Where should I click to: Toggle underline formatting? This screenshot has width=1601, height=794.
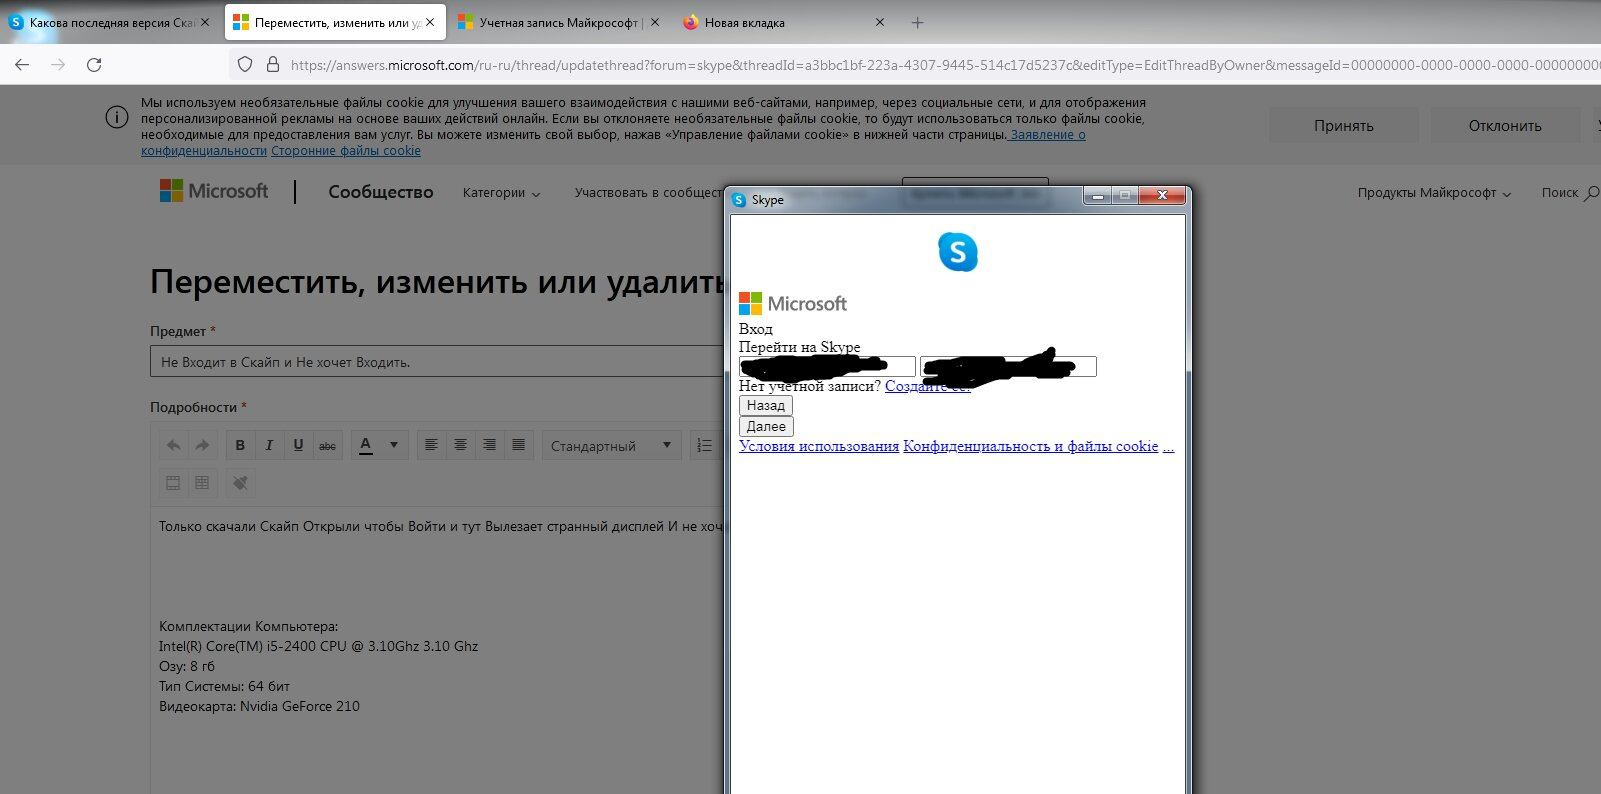point(298,445)
